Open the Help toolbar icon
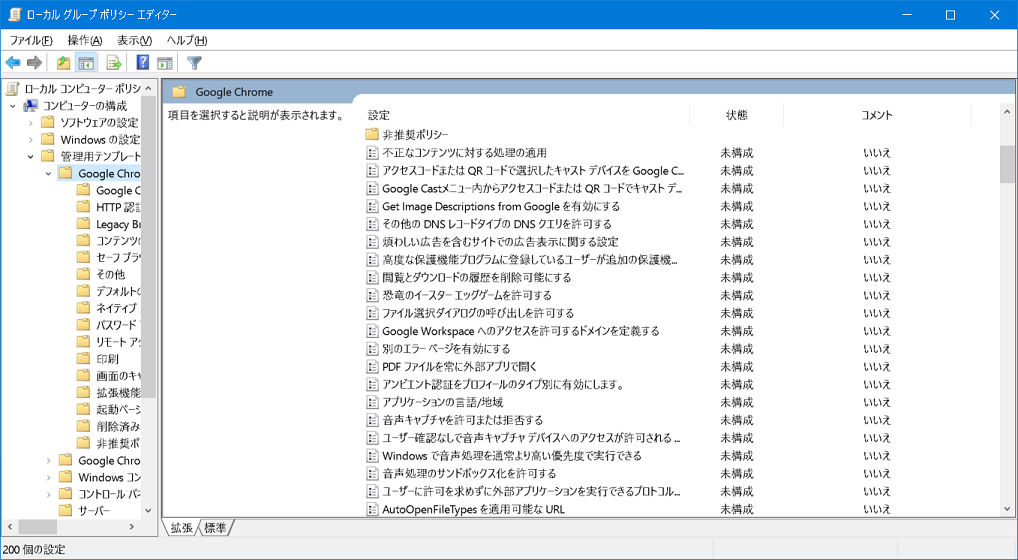 143,63
